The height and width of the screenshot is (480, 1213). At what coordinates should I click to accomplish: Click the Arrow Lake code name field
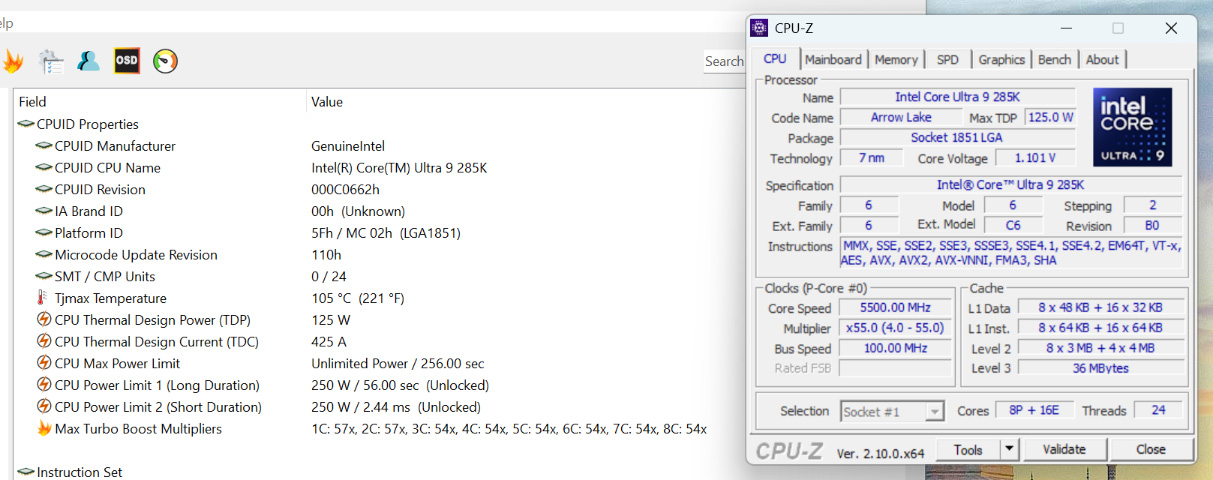tap(901, 117)
